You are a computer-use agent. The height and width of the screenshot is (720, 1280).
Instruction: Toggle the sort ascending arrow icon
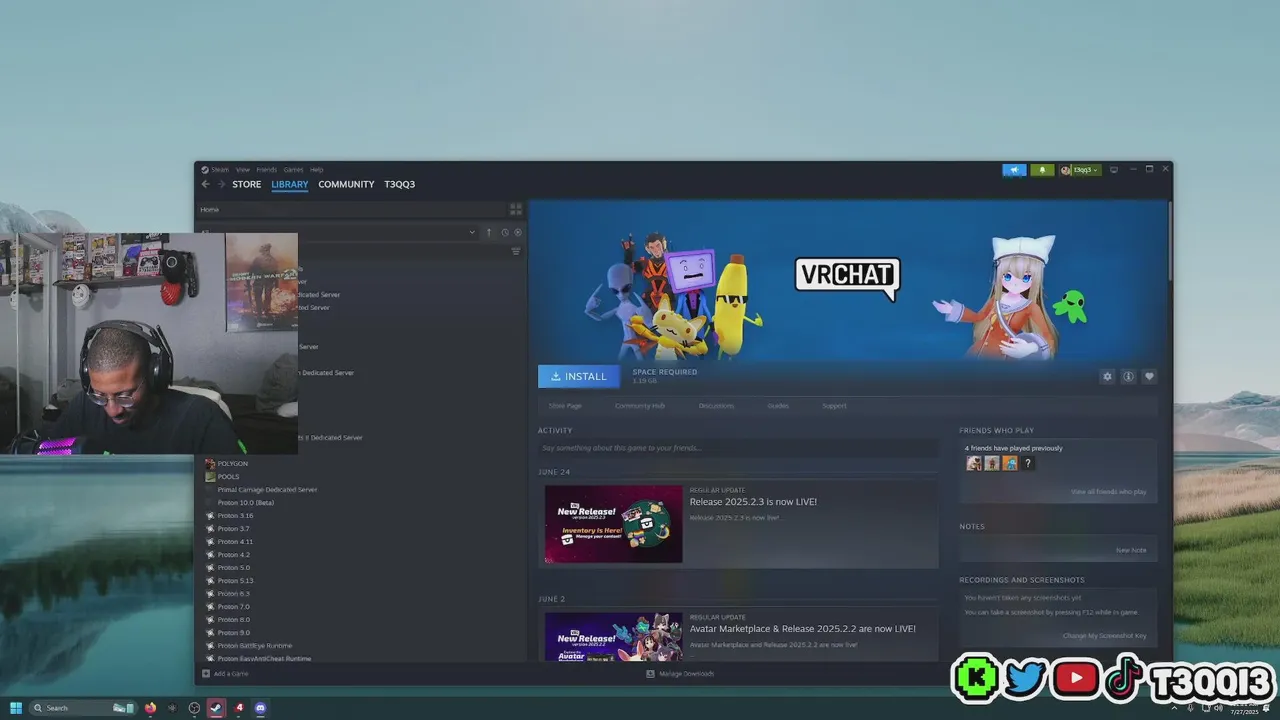[489, 232]
